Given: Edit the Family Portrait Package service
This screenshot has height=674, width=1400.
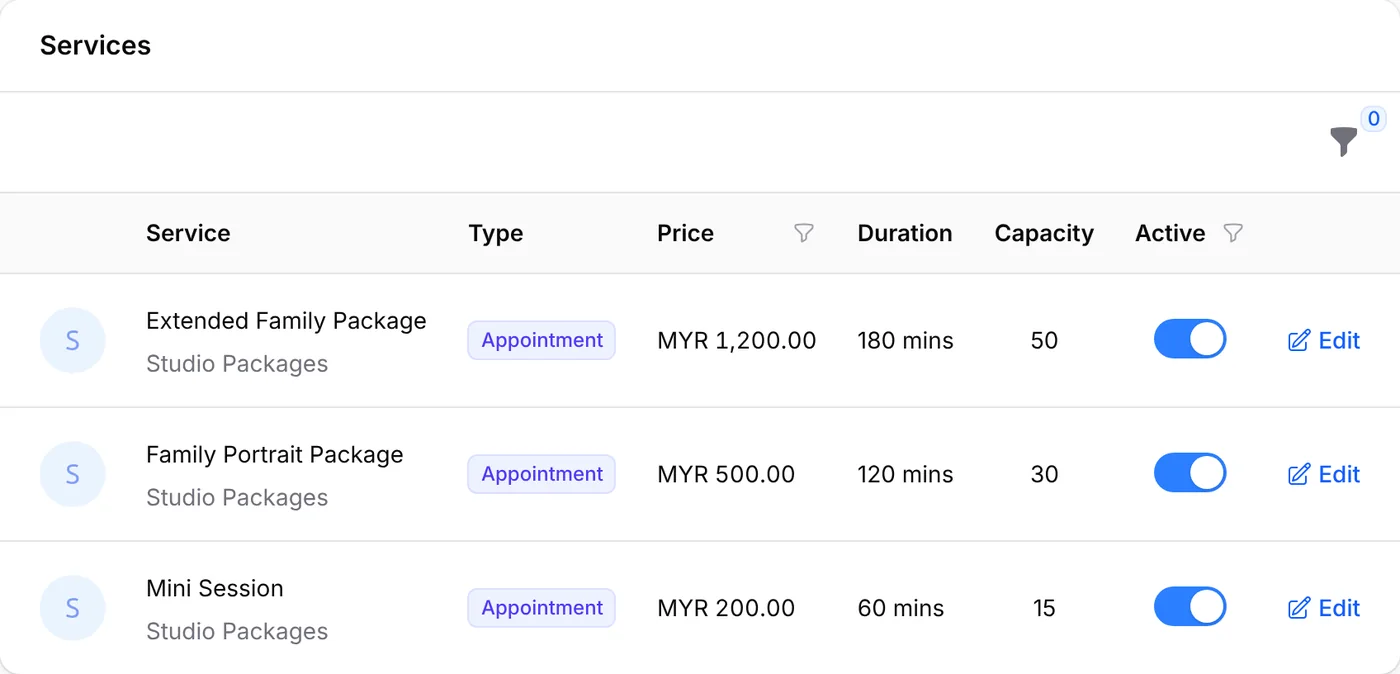Looking at the screenshot, I should [1324, 475].
